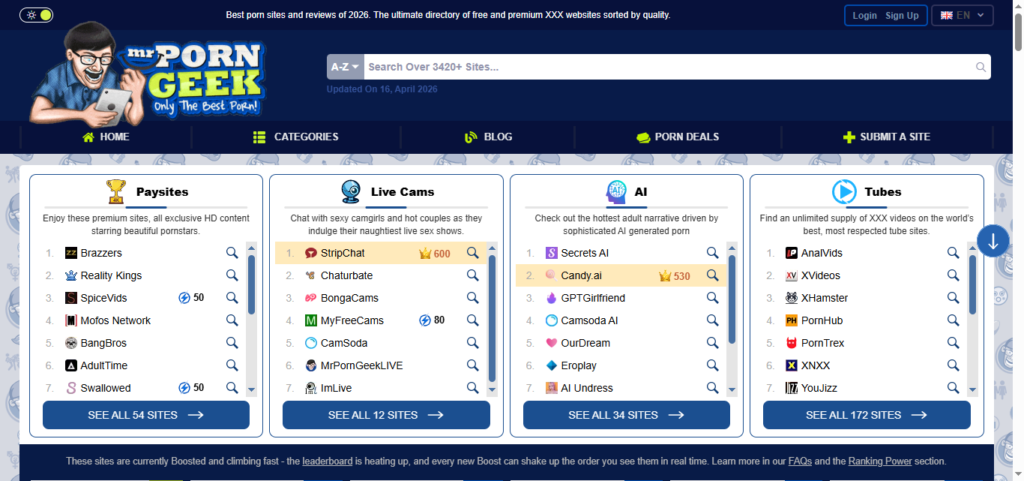
Task: Click the crown icon beside StripChat
Action: click(425, 253)
